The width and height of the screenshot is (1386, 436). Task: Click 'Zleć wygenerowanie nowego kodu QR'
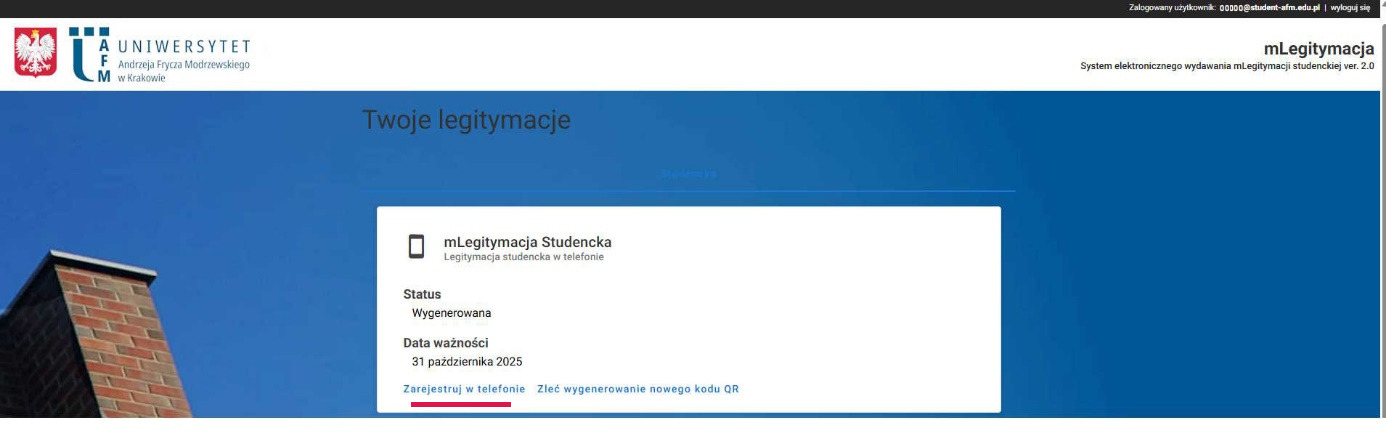638,389
